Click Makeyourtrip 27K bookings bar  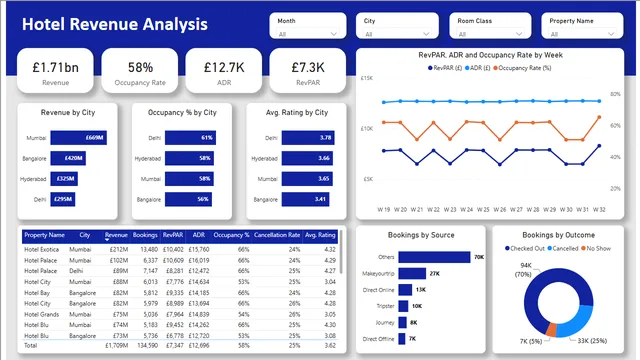412,273
